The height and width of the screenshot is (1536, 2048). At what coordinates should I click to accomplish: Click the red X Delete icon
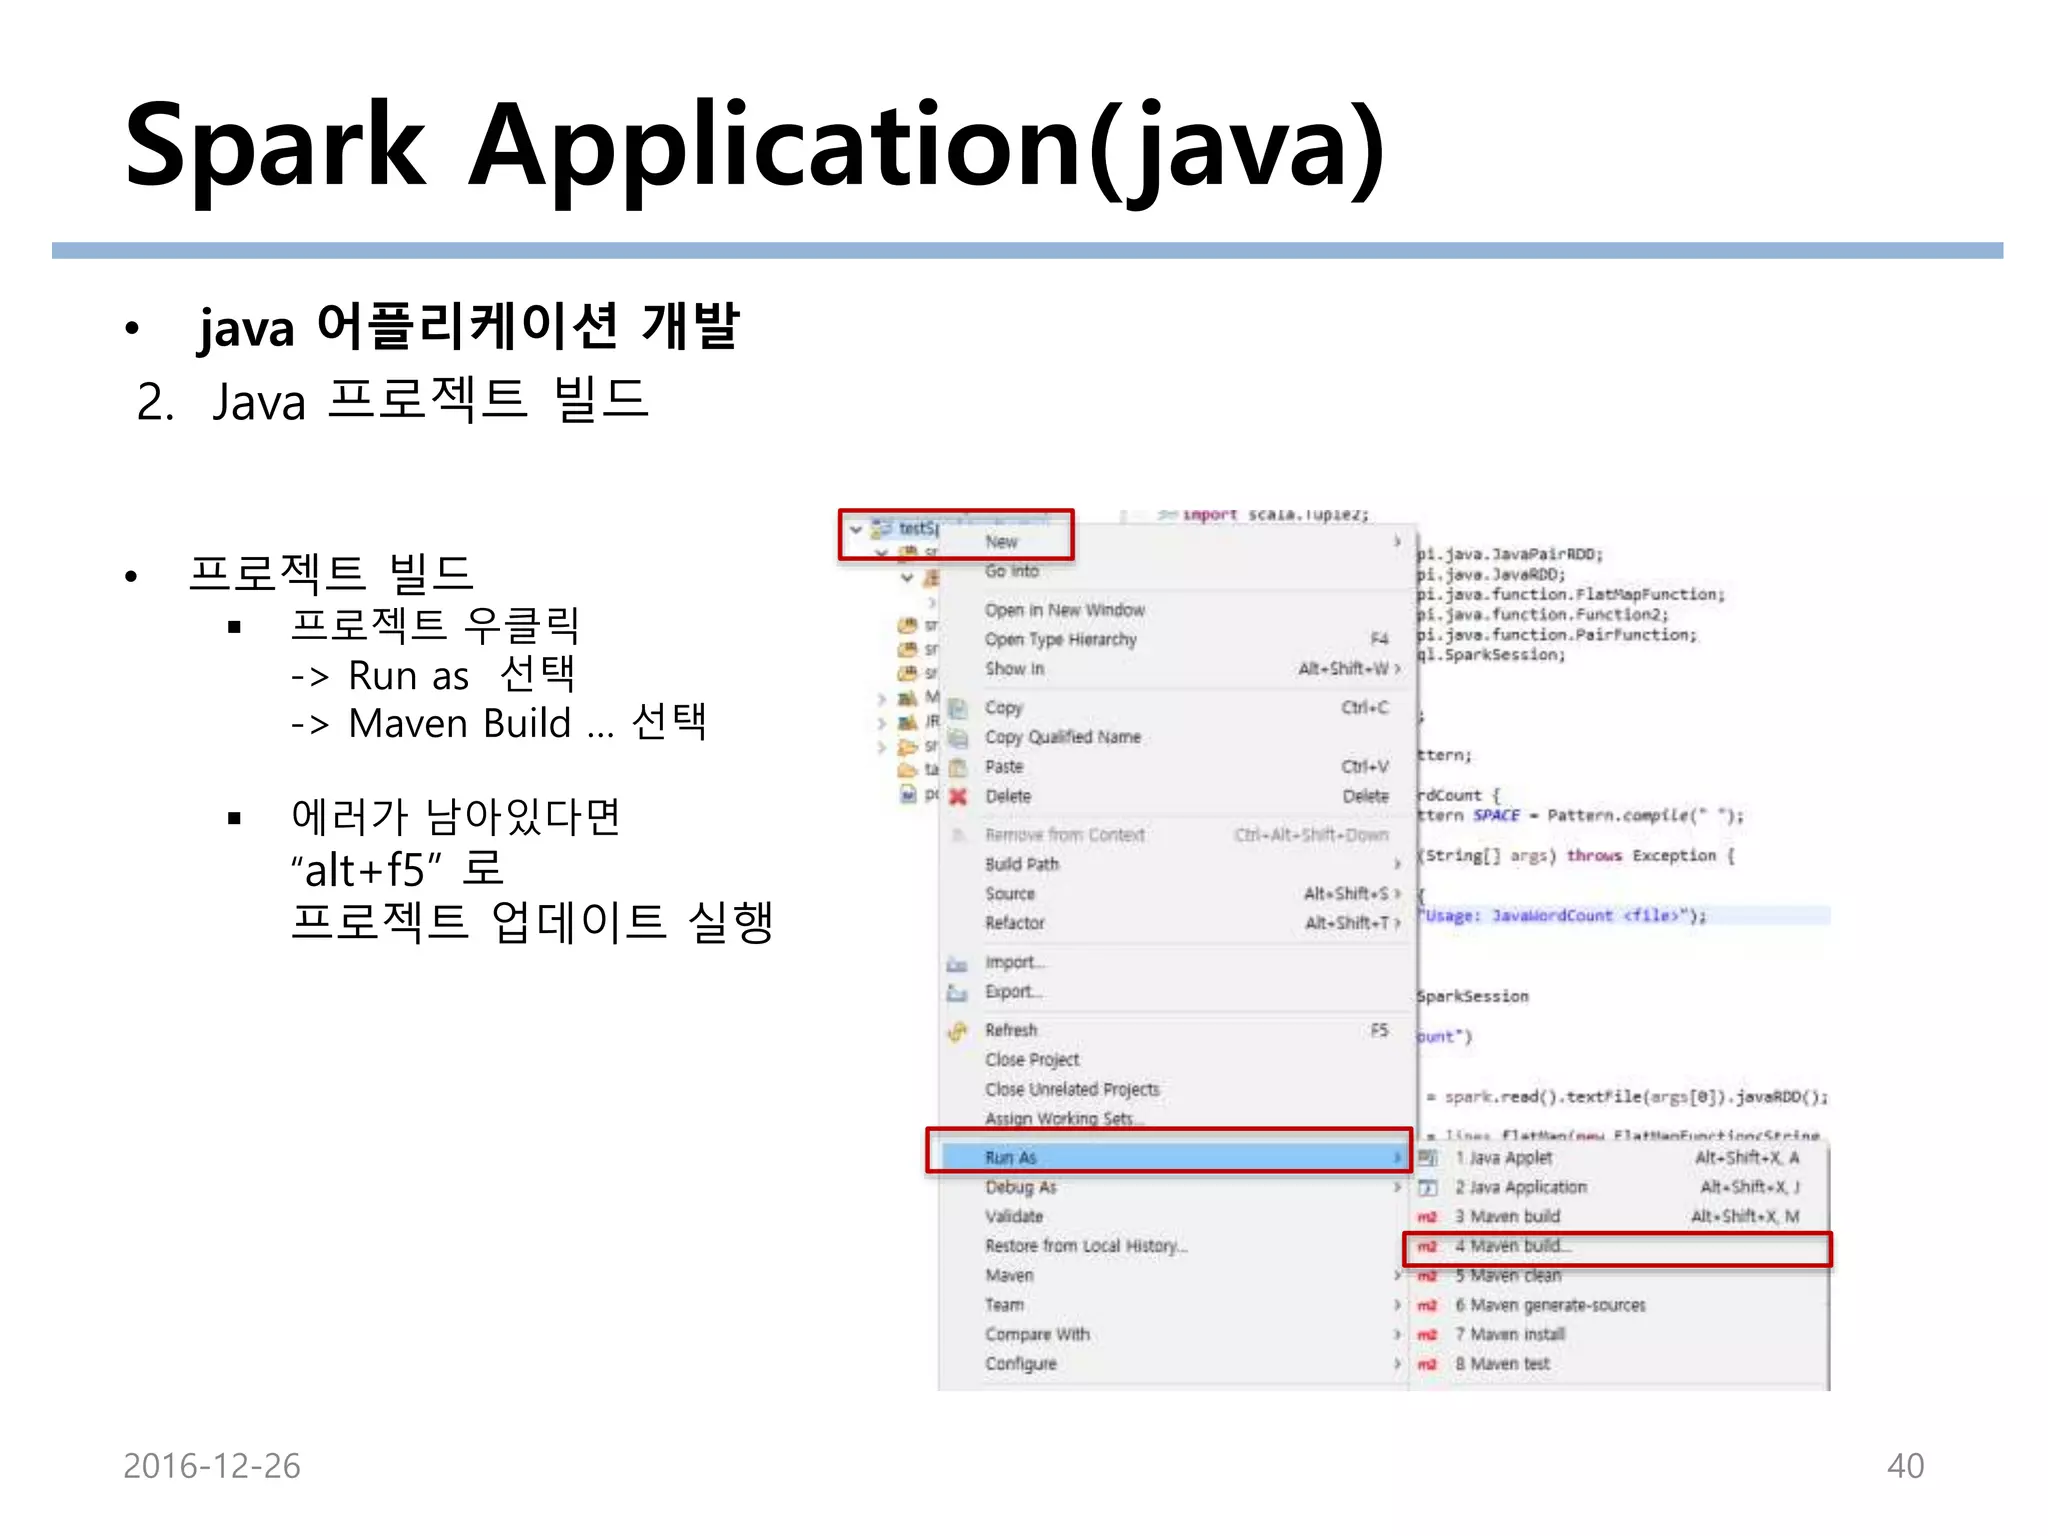click(958, 797)
